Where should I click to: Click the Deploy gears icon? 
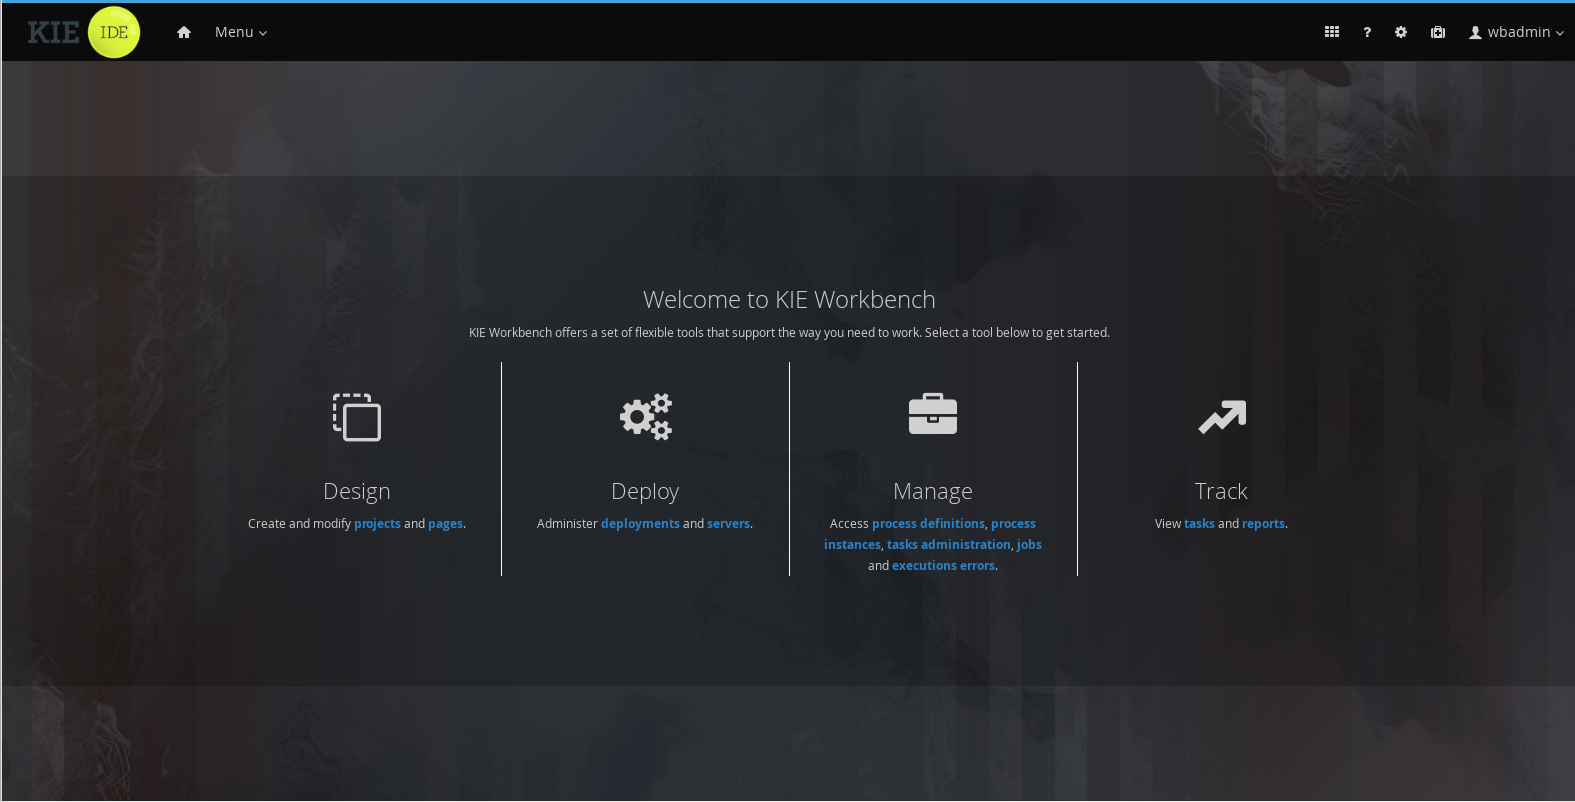pyautogui.click(x=645, y=417)
